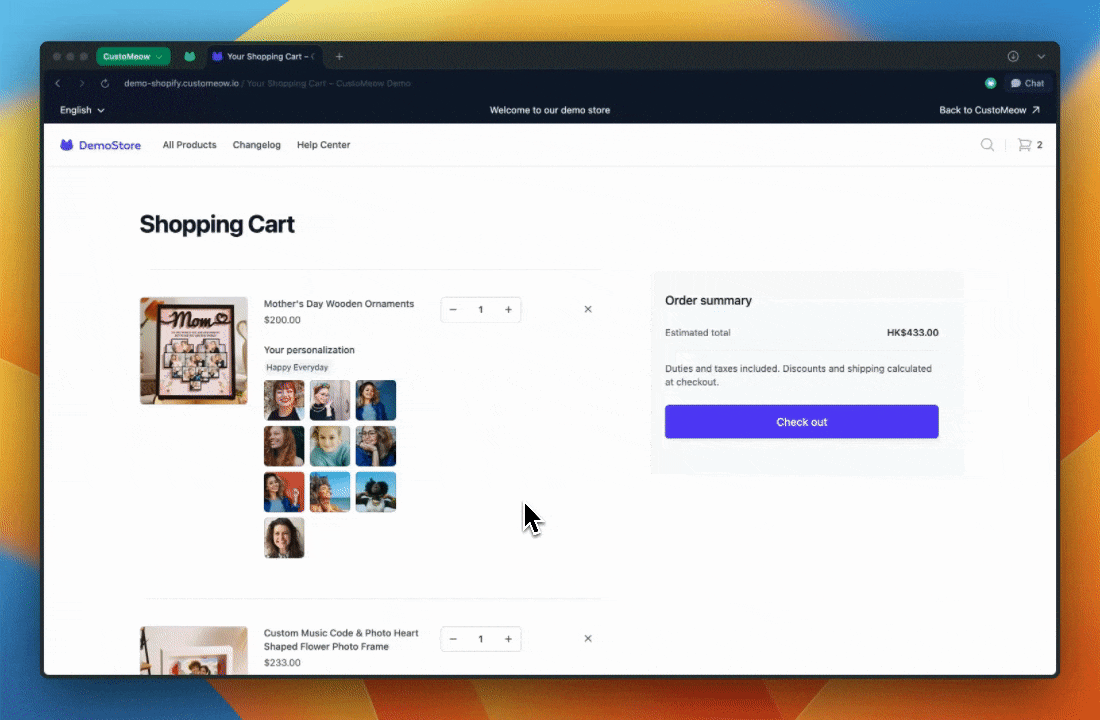Increase quantity of Mother's Day Wooden Ornaments

pyautogui.click(x=508, y=309)
